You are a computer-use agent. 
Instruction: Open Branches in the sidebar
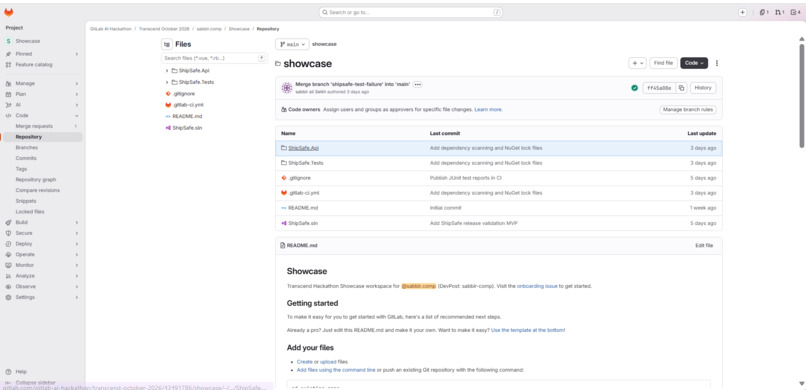41,147
